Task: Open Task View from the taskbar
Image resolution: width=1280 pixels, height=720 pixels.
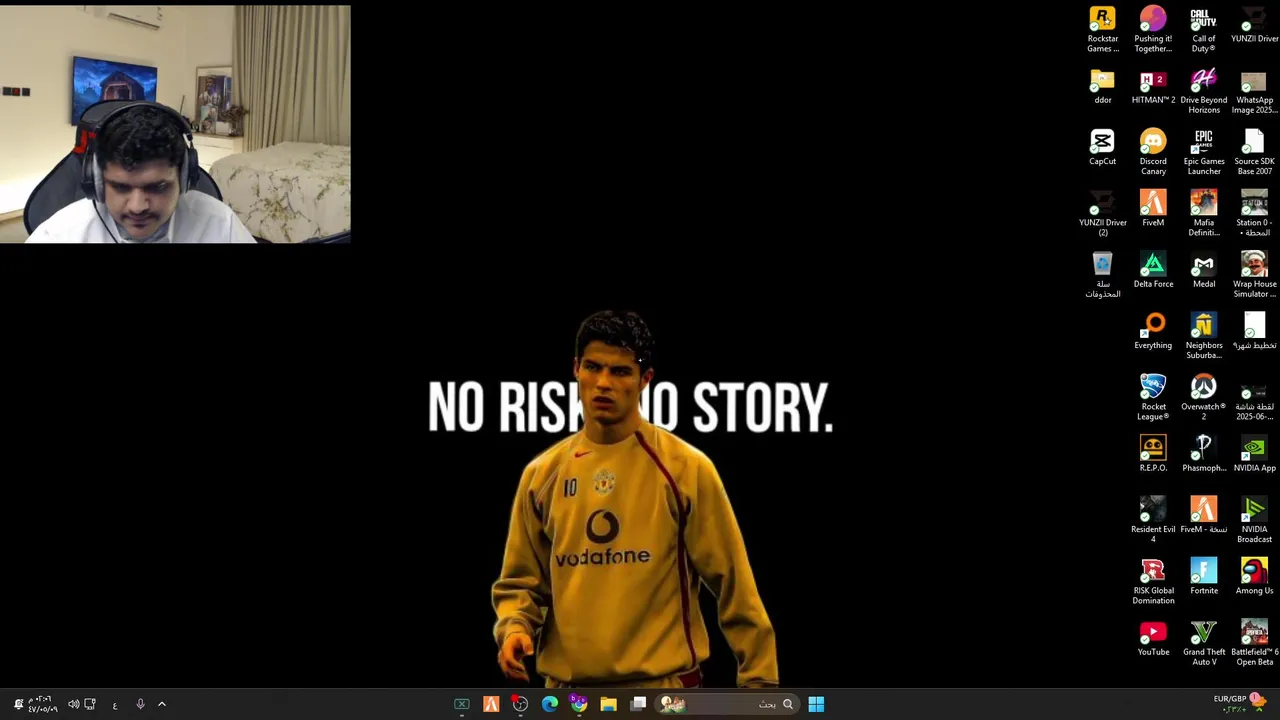Action: (x=639, y=704)
